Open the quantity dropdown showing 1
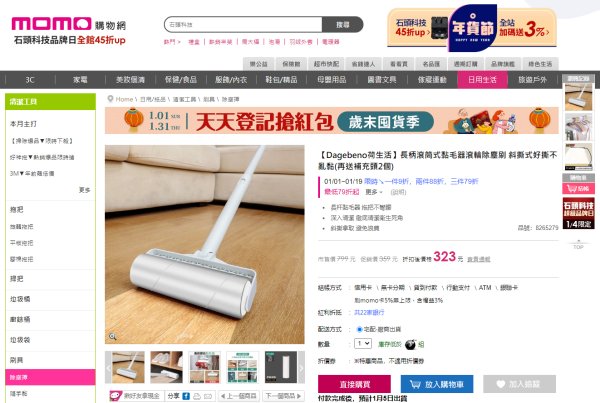Screen dimensions: 600x403 point(363,344)
